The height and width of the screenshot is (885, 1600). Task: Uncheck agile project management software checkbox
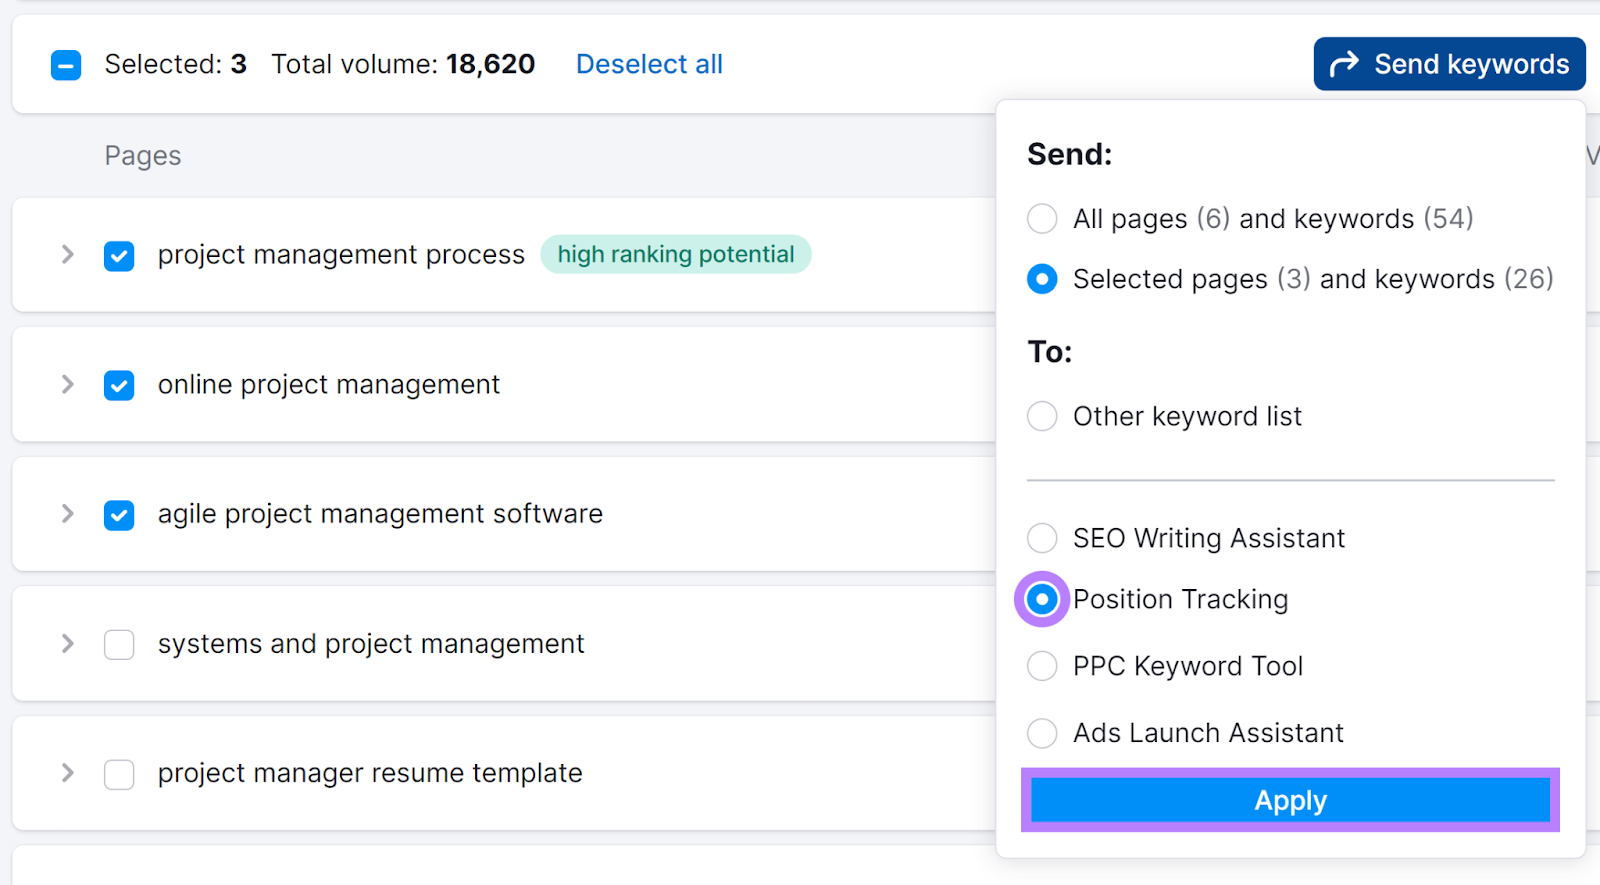point(119,515)
